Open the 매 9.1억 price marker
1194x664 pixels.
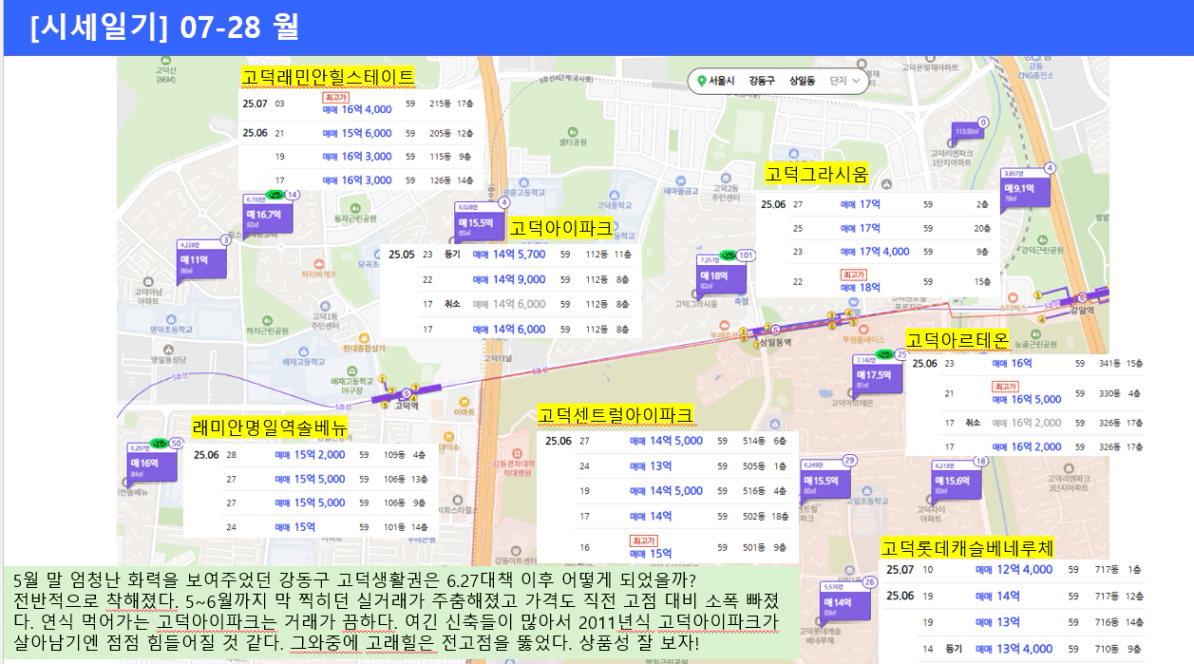(1025, 189)
